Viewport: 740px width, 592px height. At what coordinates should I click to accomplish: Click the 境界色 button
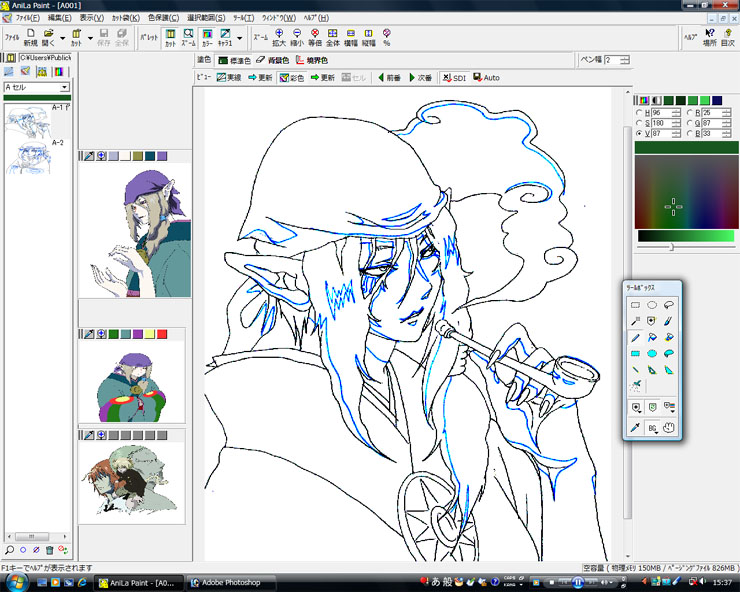[x=311, y=60]
